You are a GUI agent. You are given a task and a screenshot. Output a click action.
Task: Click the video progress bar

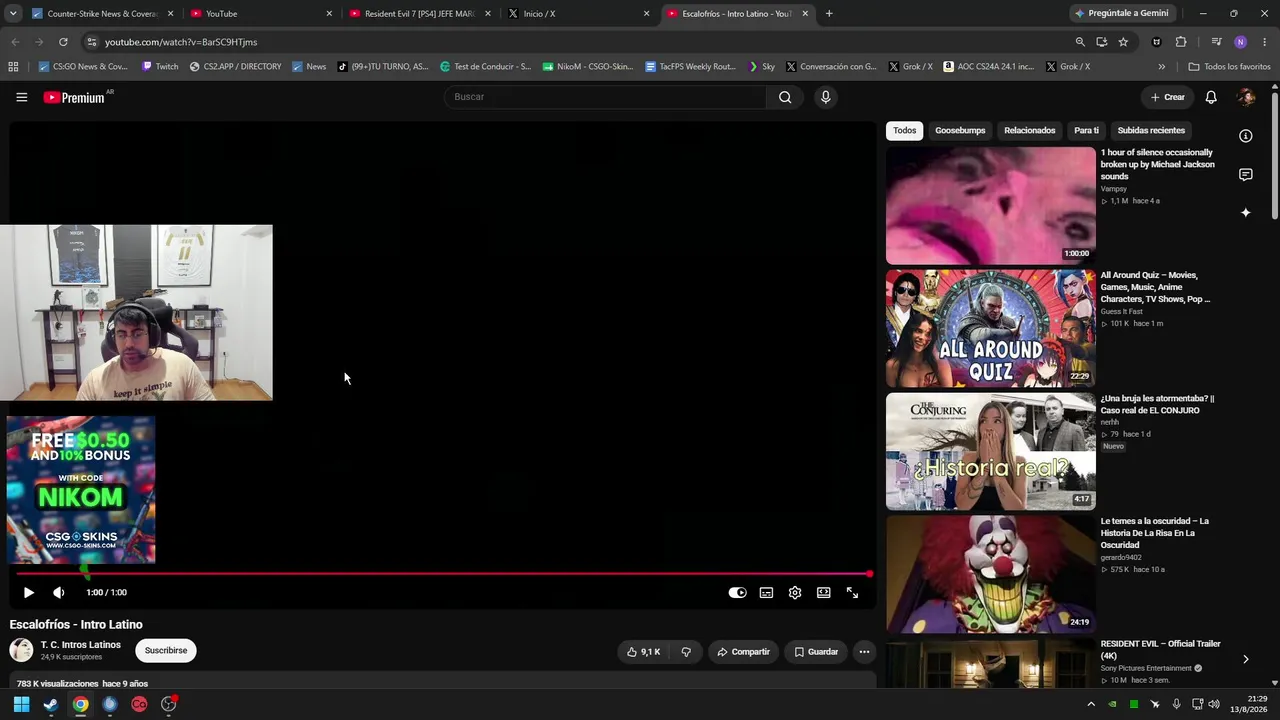pyautogui.click(x=443, y=574)
